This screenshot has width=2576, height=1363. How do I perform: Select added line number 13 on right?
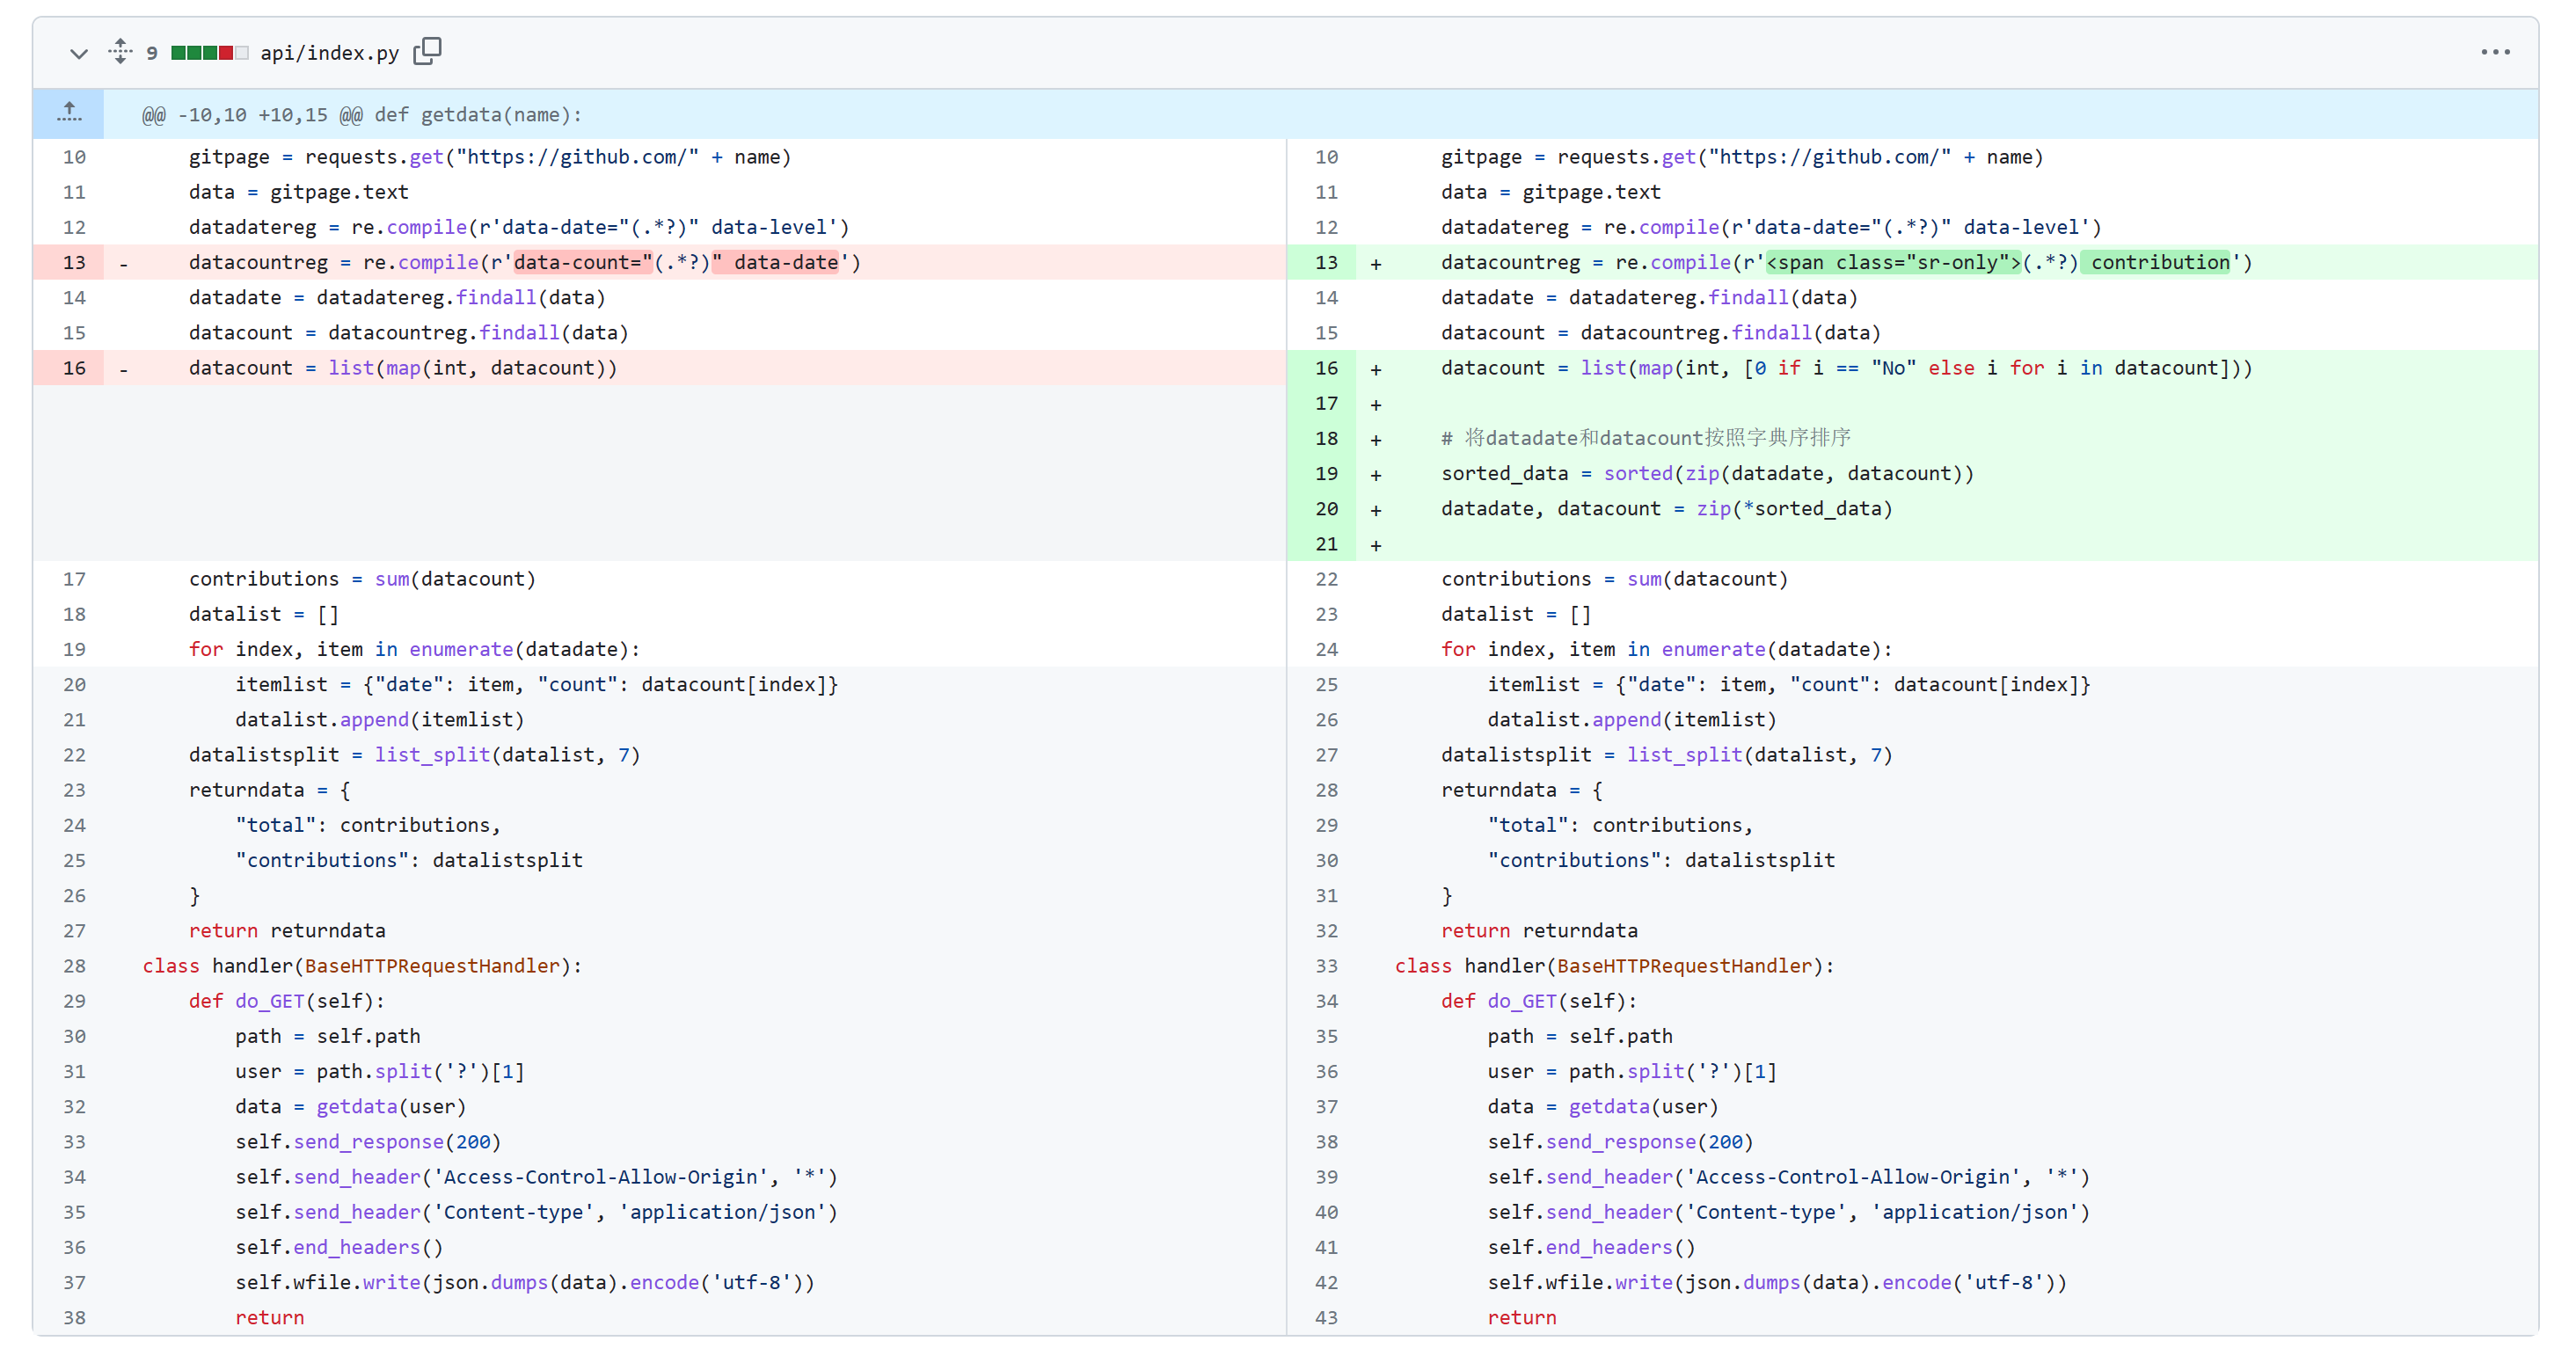point(1325,262)
